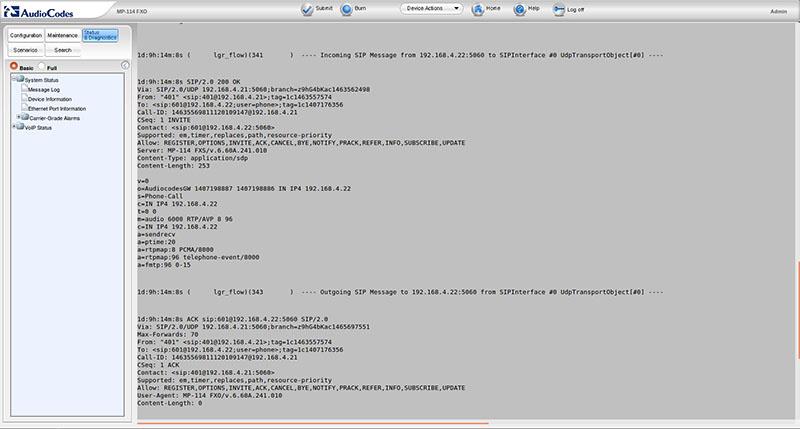Image resolution: width=800 pixels, height=429 pixels.
Task: Click the Carrier-Grade Alarms folder icon
Action: [25, 117]
